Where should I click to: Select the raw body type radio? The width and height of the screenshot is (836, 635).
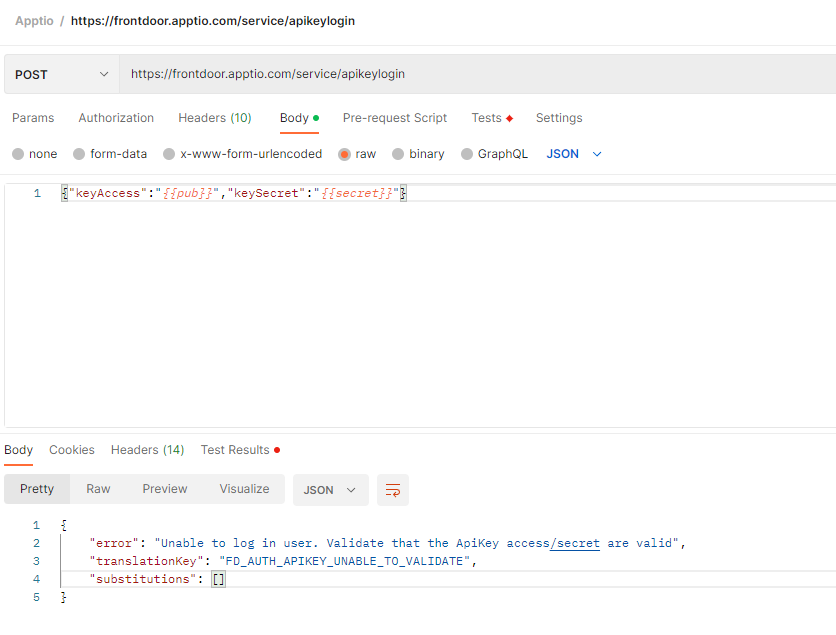(x=344, y=154)
